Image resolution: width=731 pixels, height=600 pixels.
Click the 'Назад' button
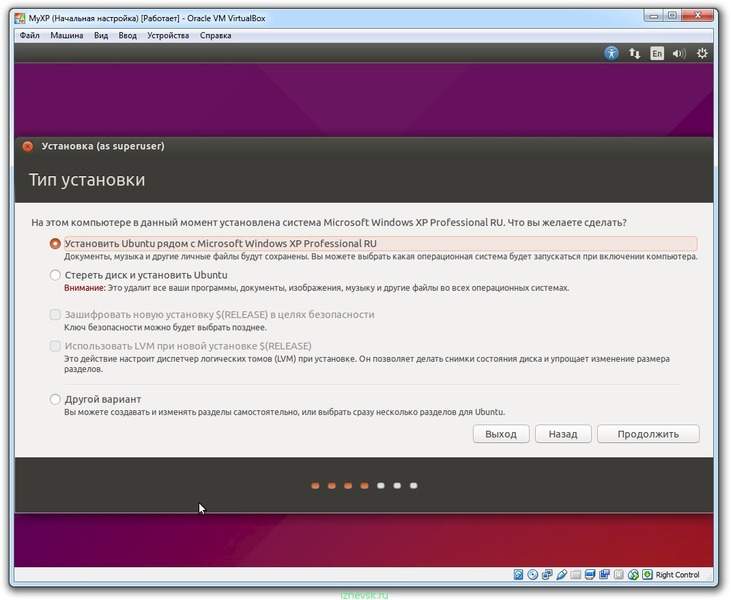tap(562, 434)
